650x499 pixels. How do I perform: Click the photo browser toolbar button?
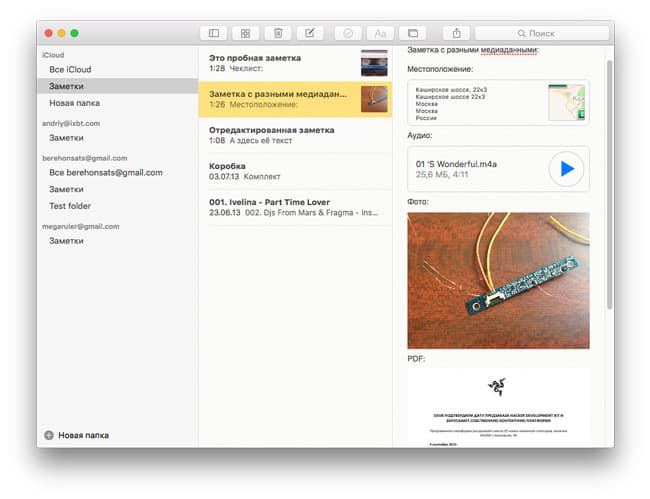click(412, 33)
